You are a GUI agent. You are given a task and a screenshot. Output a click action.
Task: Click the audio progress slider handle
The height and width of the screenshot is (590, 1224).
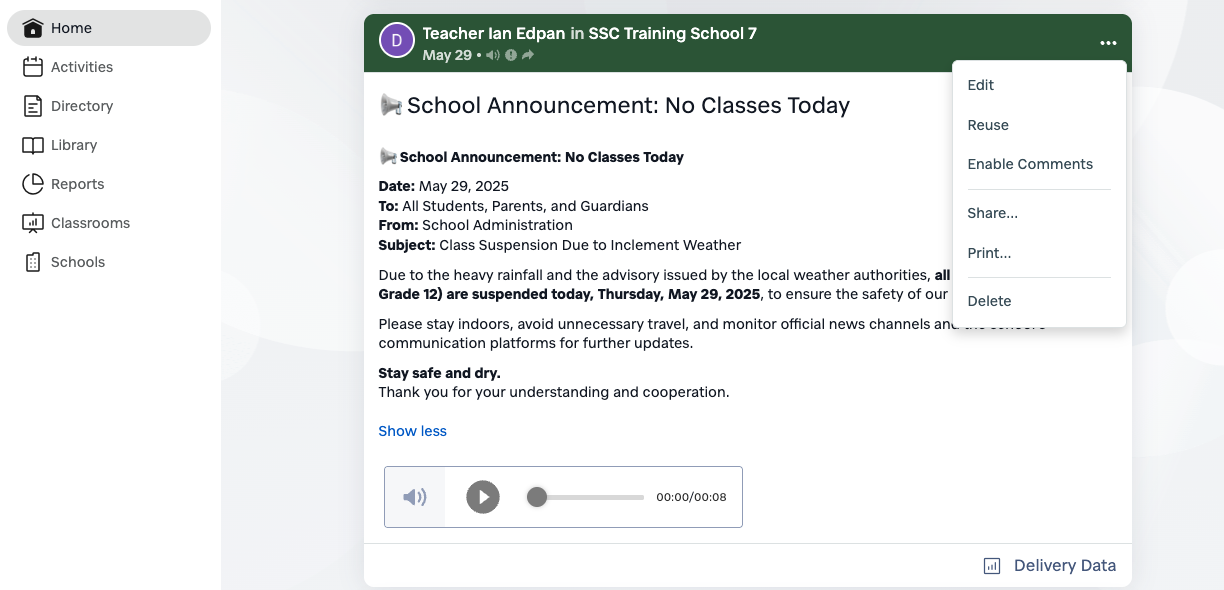pos(537,497)
